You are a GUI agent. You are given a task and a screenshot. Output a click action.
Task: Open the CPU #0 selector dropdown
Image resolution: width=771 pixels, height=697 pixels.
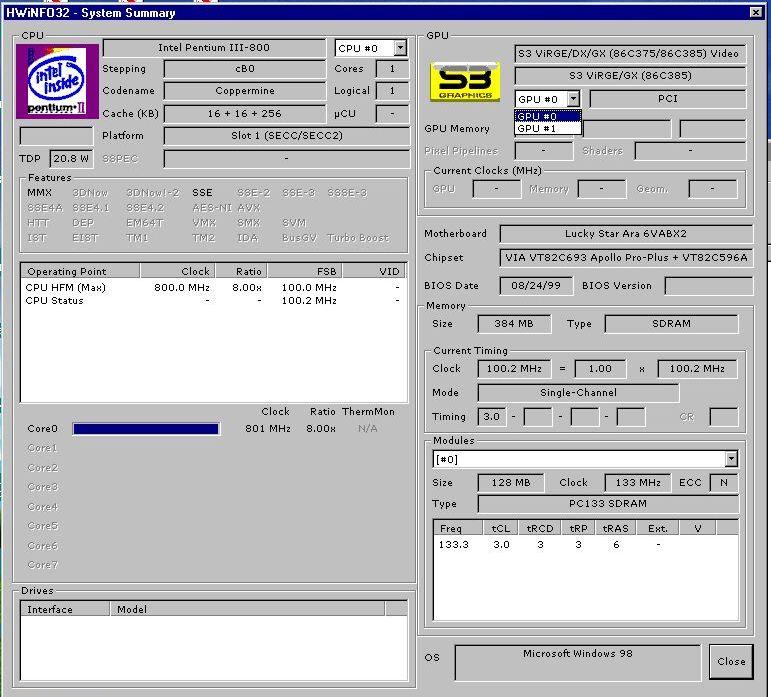pyautogui.click(x=400, y=48)
